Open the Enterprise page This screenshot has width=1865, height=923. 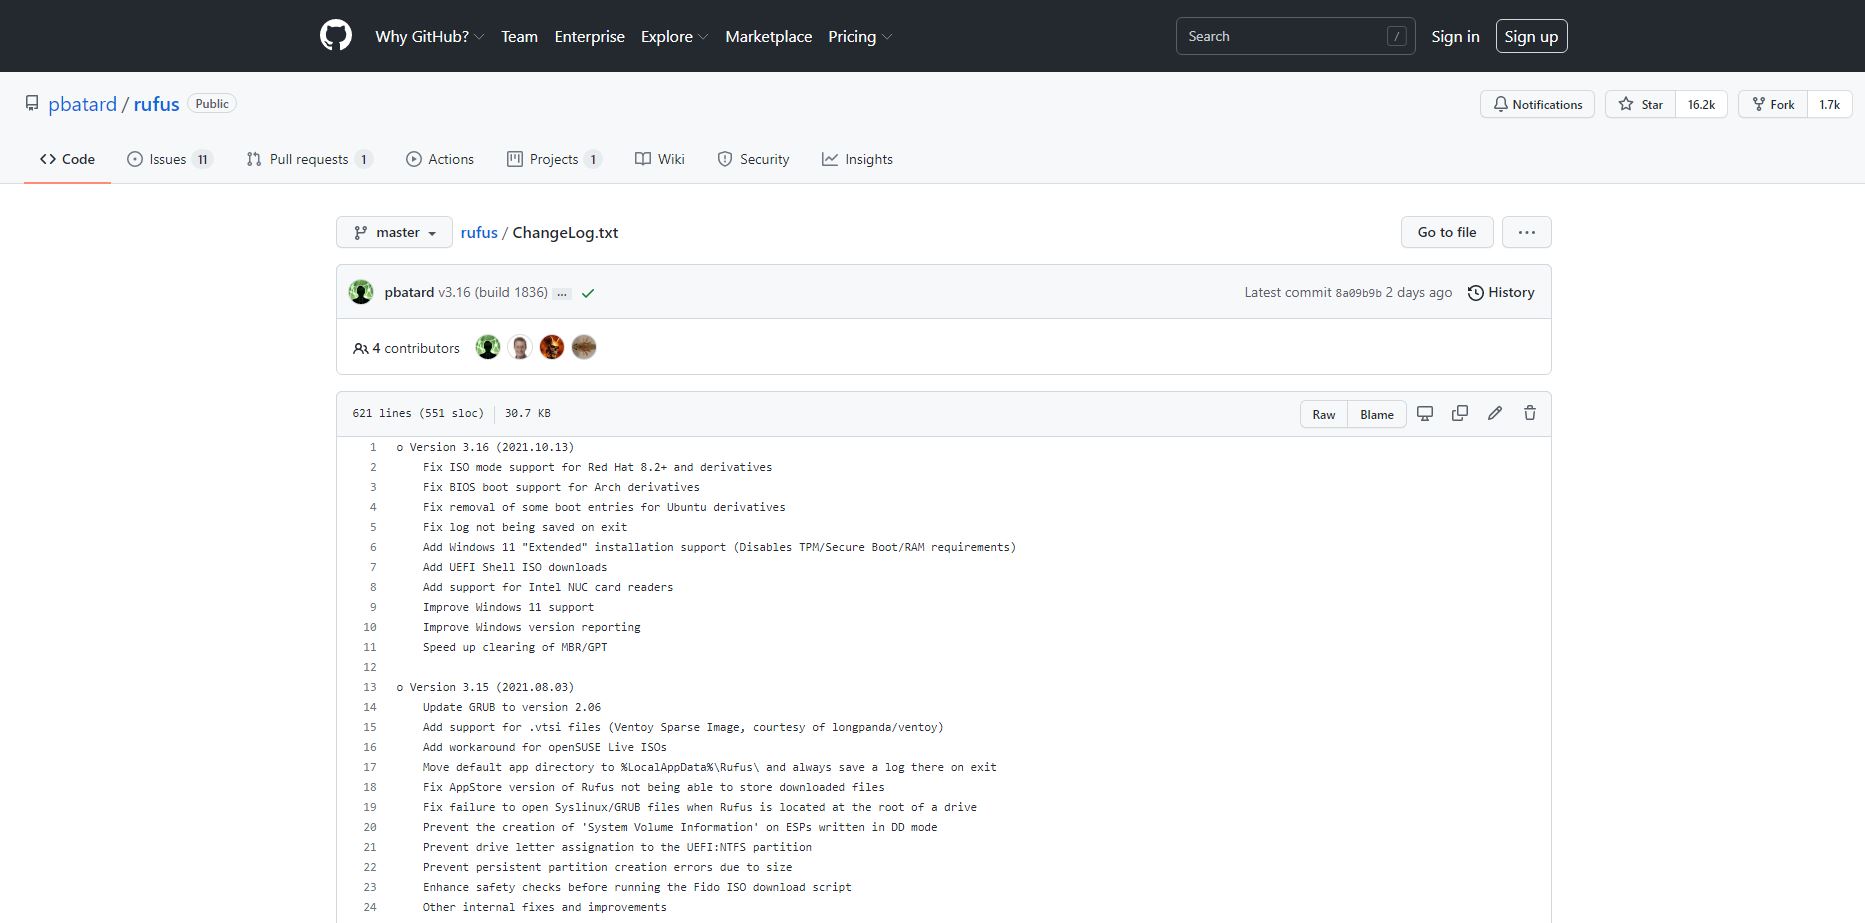tap(589, 36)
